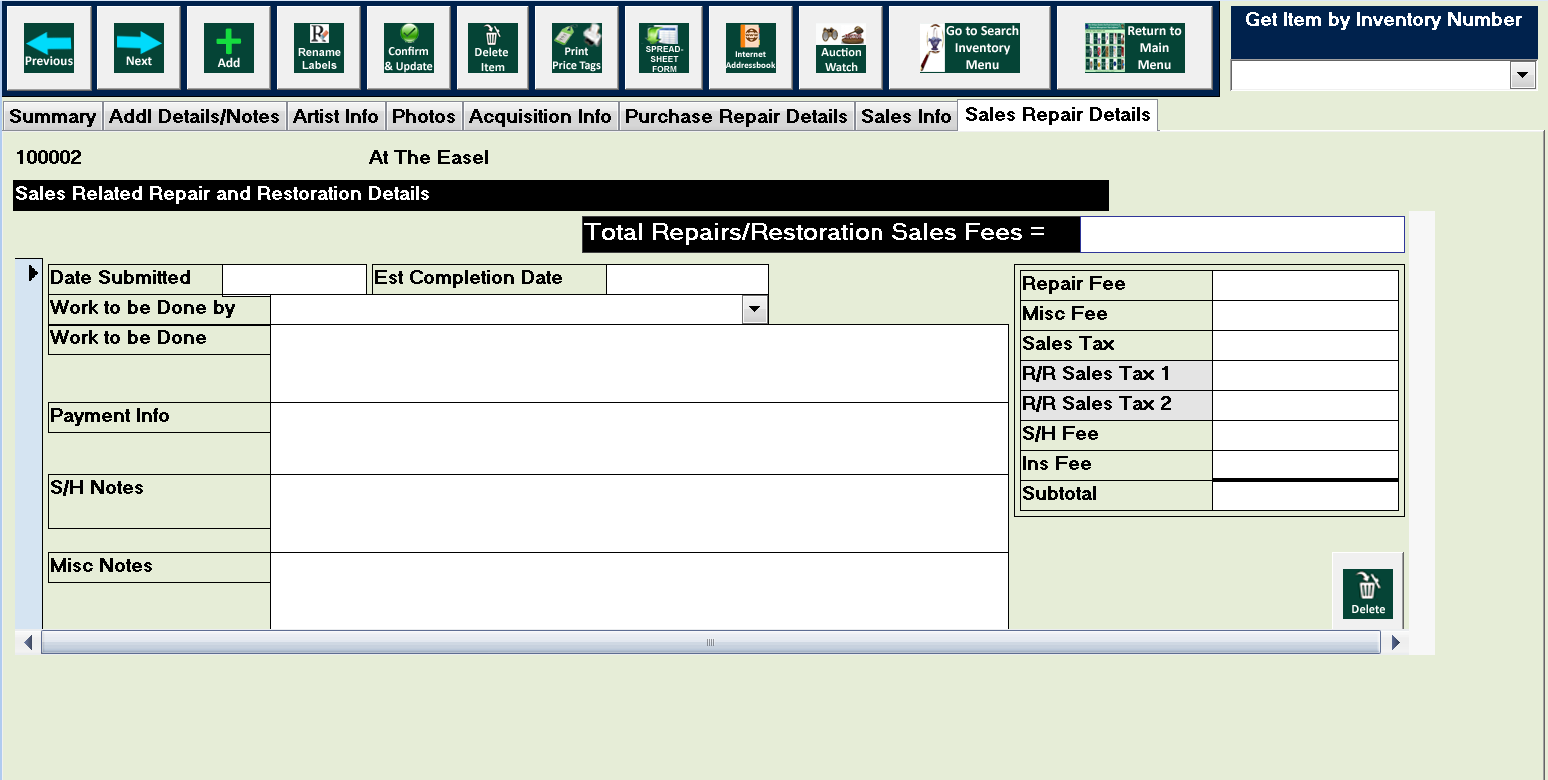Return to Main Menu
The height and width of the screenshot is (780, 1548).
click(1134, 48)
